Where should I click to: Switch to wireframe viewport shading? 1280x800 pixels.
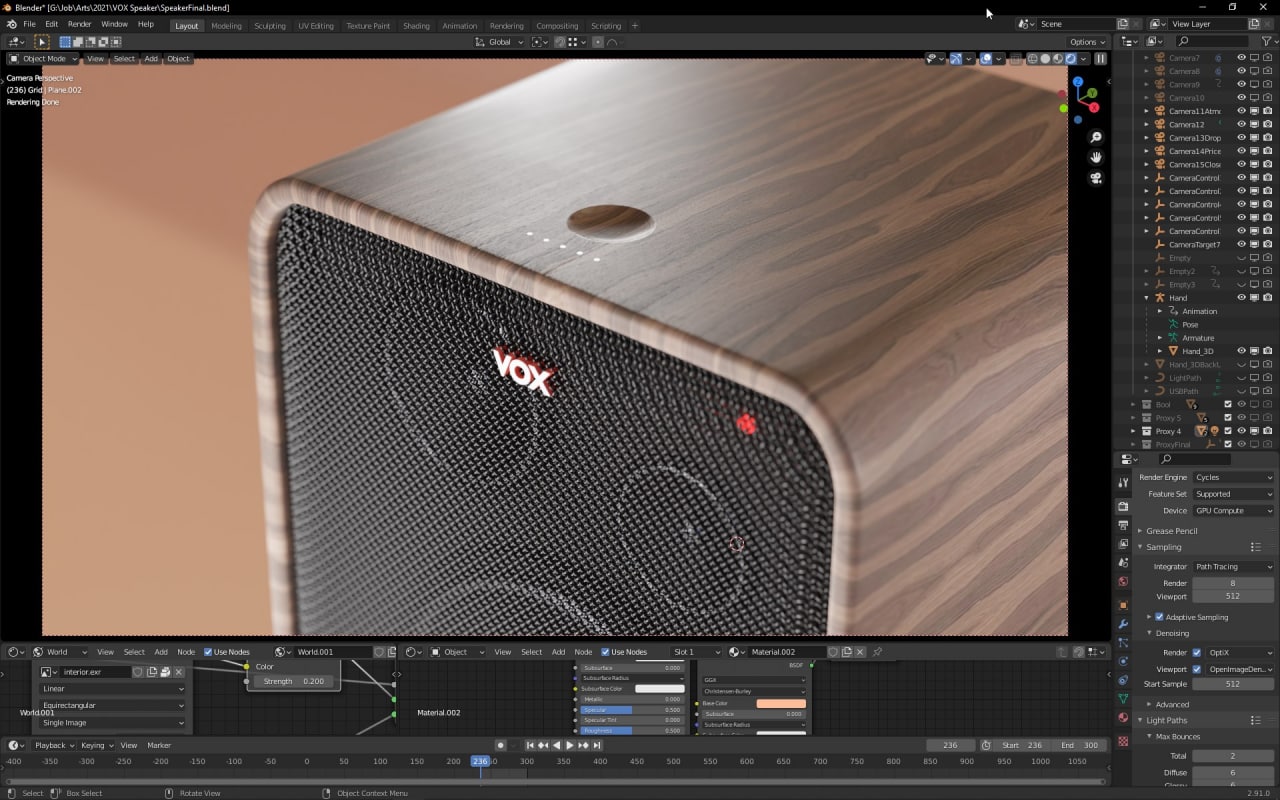pos(1032,58)
